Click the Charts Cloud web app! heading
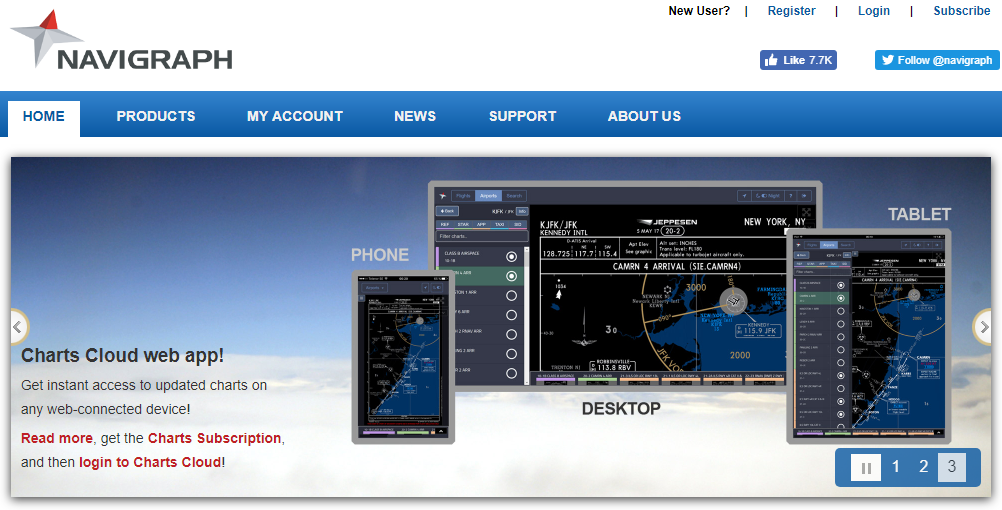 point(123,355)
